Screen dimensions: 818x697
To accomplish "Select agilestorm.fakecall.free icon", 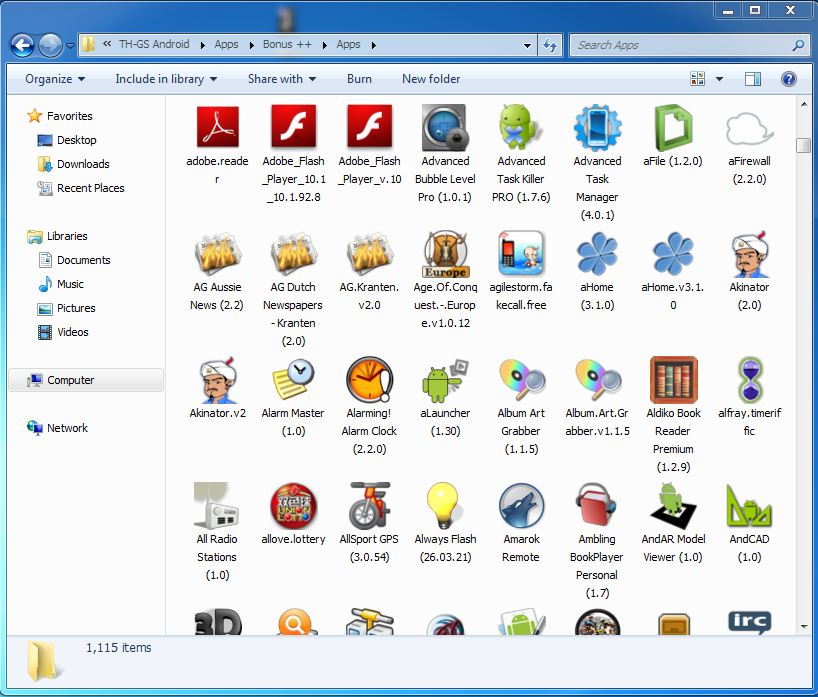I will tap(521, 254).
